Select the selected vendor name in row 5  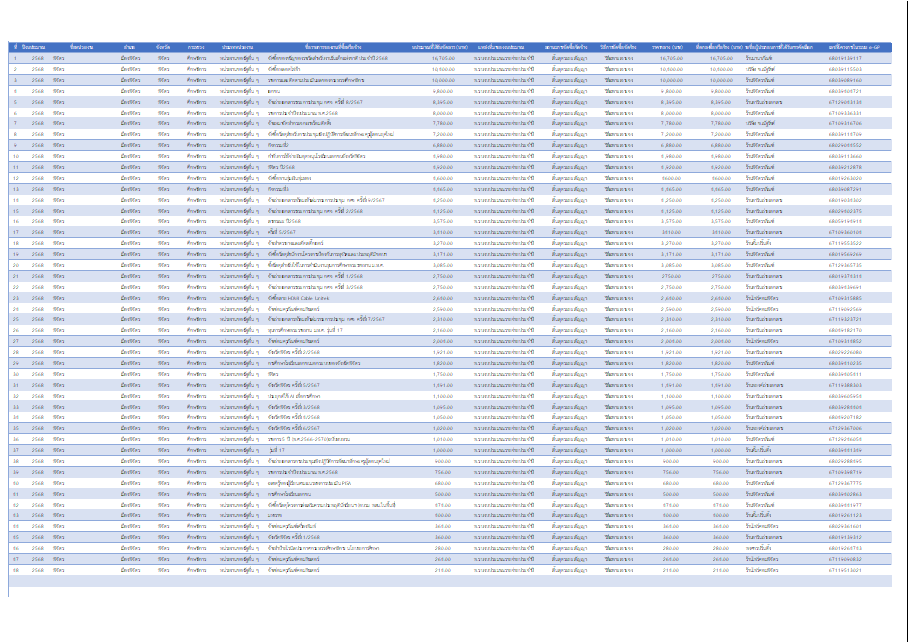coord(764,102)
